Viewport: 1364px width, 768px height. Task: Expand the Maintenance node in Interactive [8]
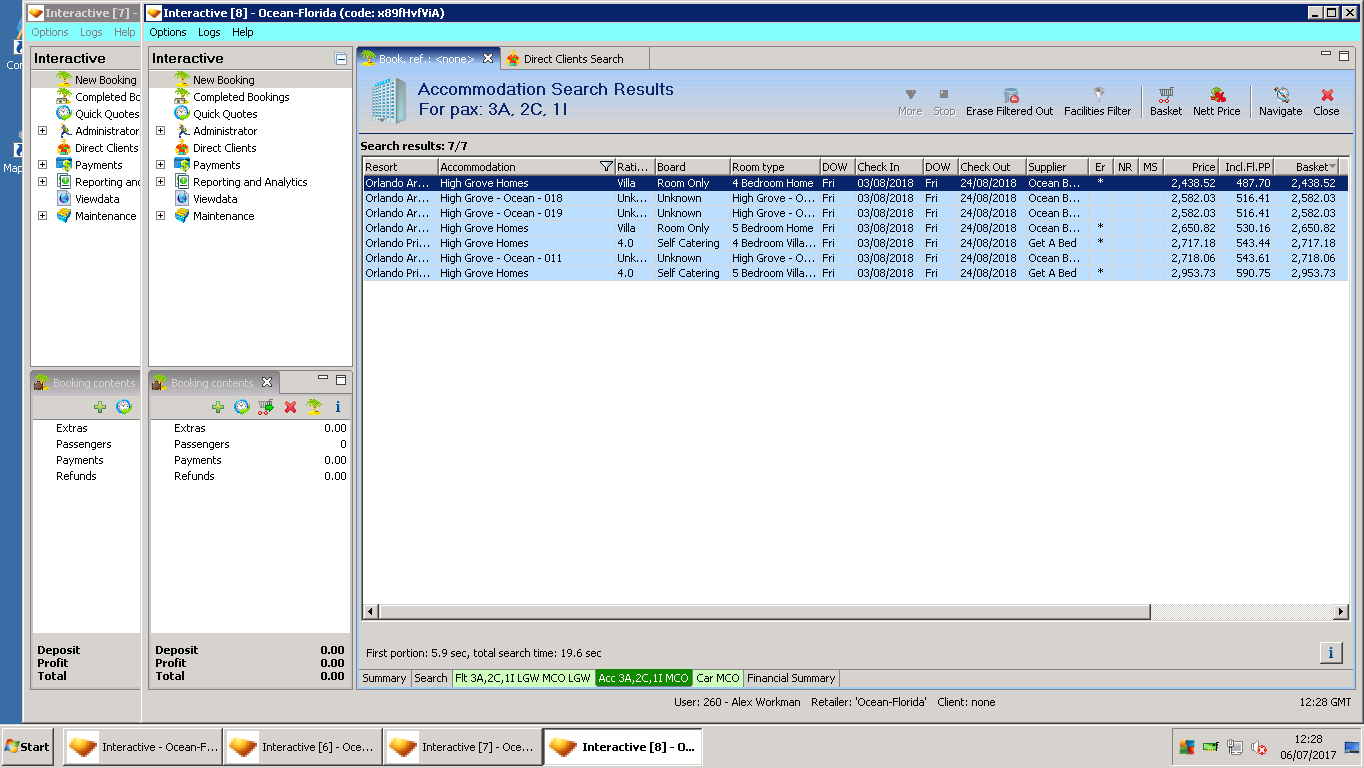coord(160,216)
